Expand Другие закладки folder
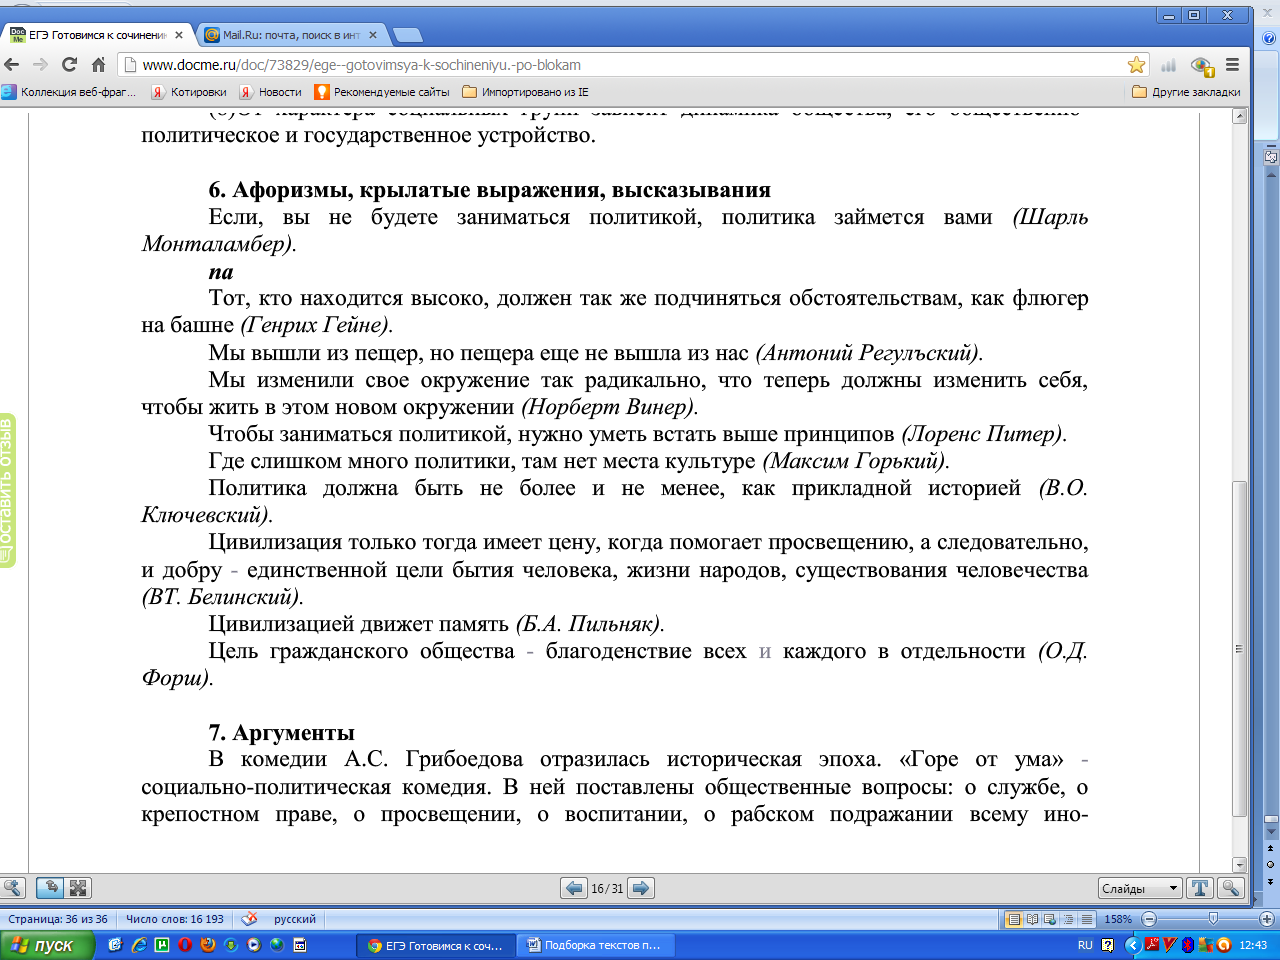Viewport: 1280px width, 960px height. point(1186,92)
